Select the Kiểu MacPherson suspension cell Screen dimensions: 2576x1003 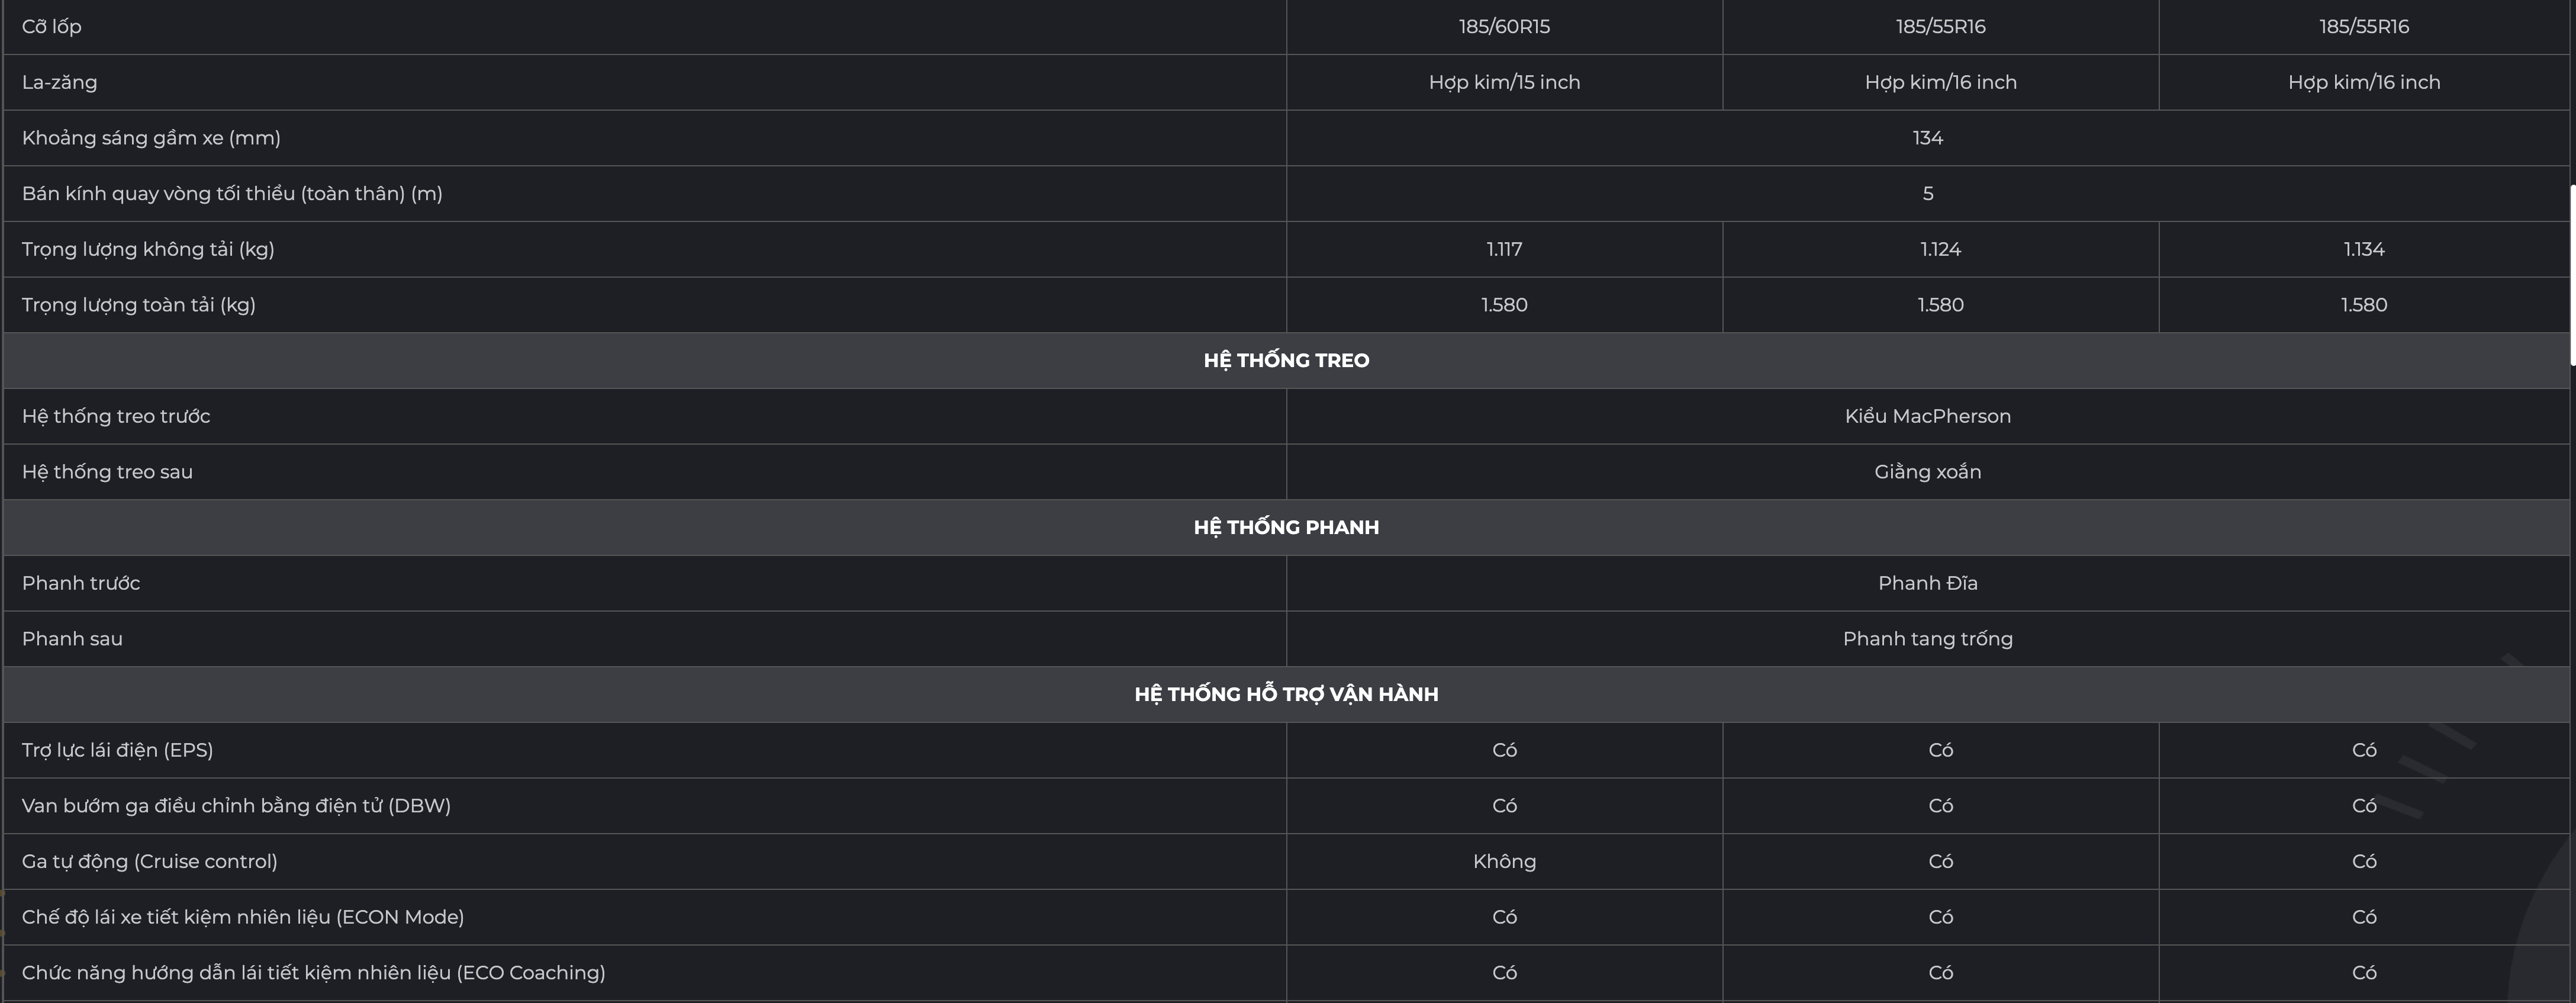1927,416
